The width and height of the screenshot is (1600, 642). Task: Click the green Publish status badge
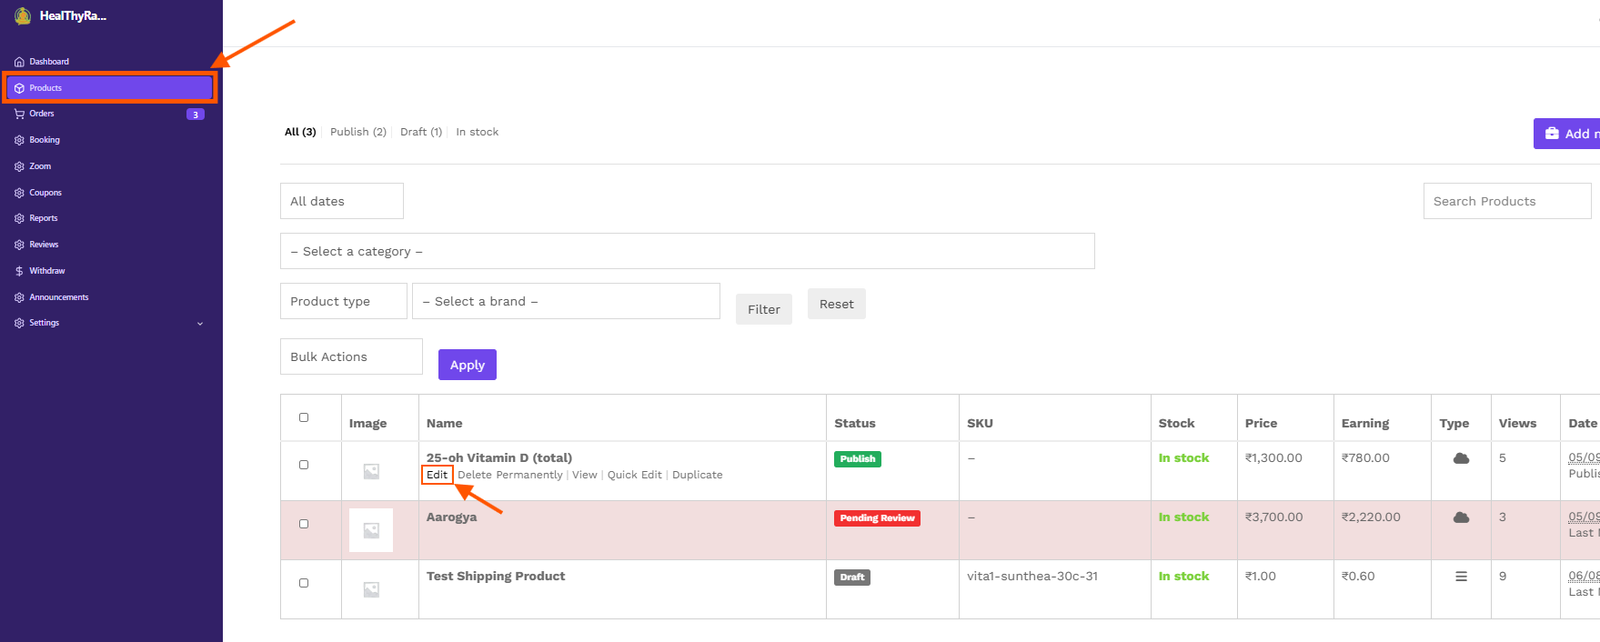858,459
